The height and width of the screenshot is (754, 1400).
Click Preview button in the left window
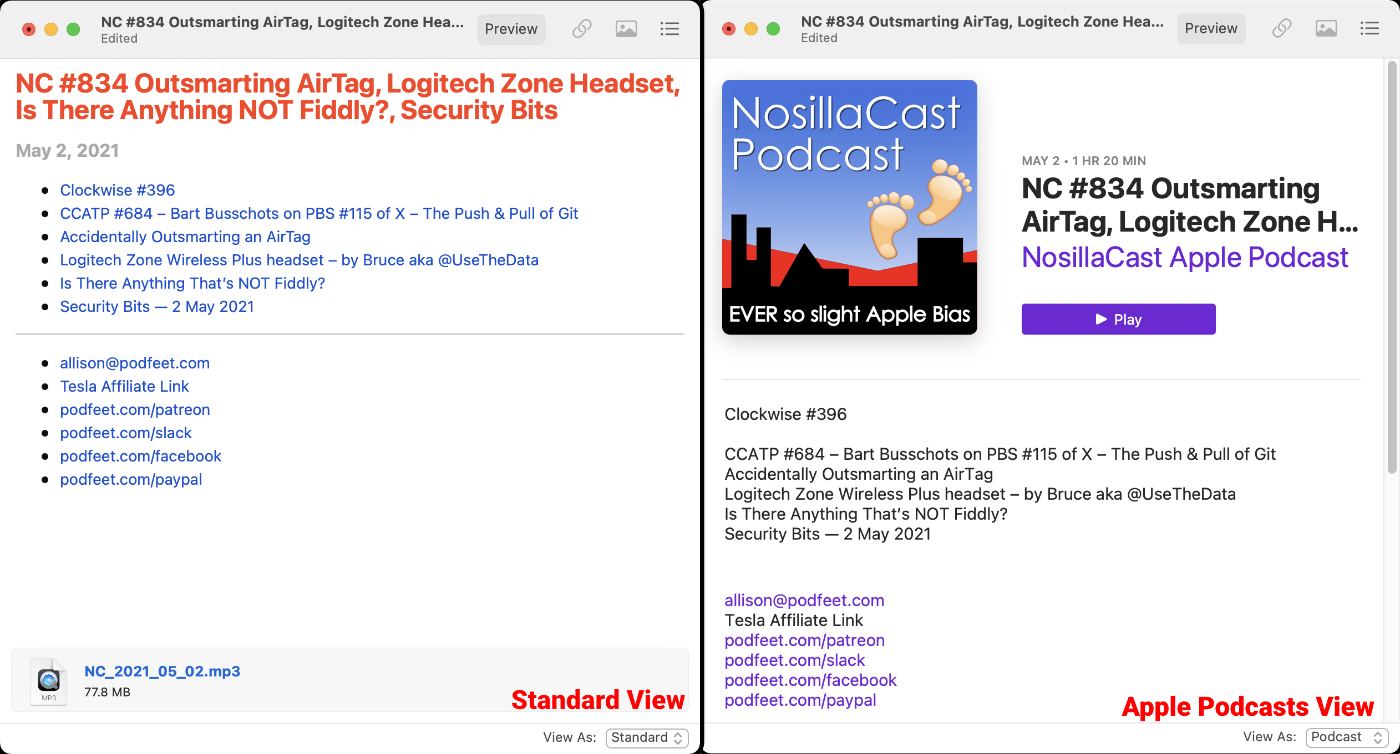(x=511, y=29)
